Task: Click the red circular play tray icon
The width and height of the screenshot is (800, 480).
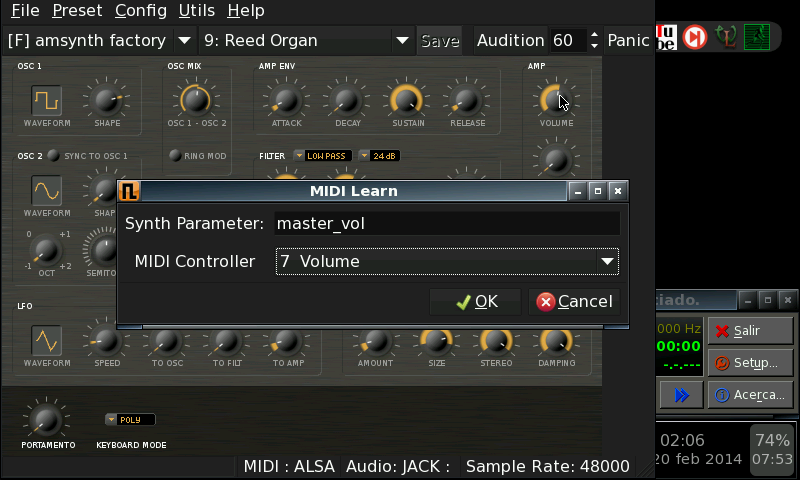Action: [694, 37]
